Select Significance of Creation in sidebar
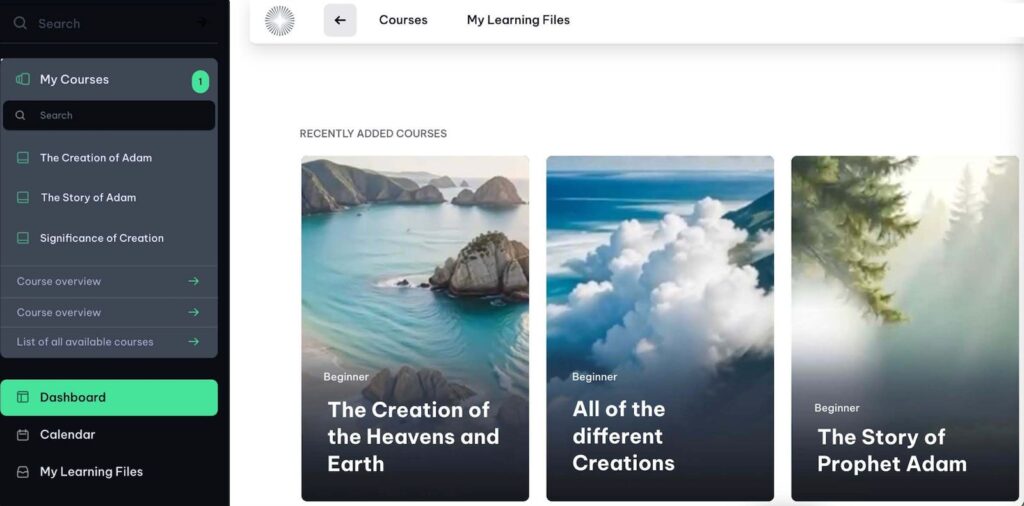This screenshot has width=1024, height=506. pos(102,238)
